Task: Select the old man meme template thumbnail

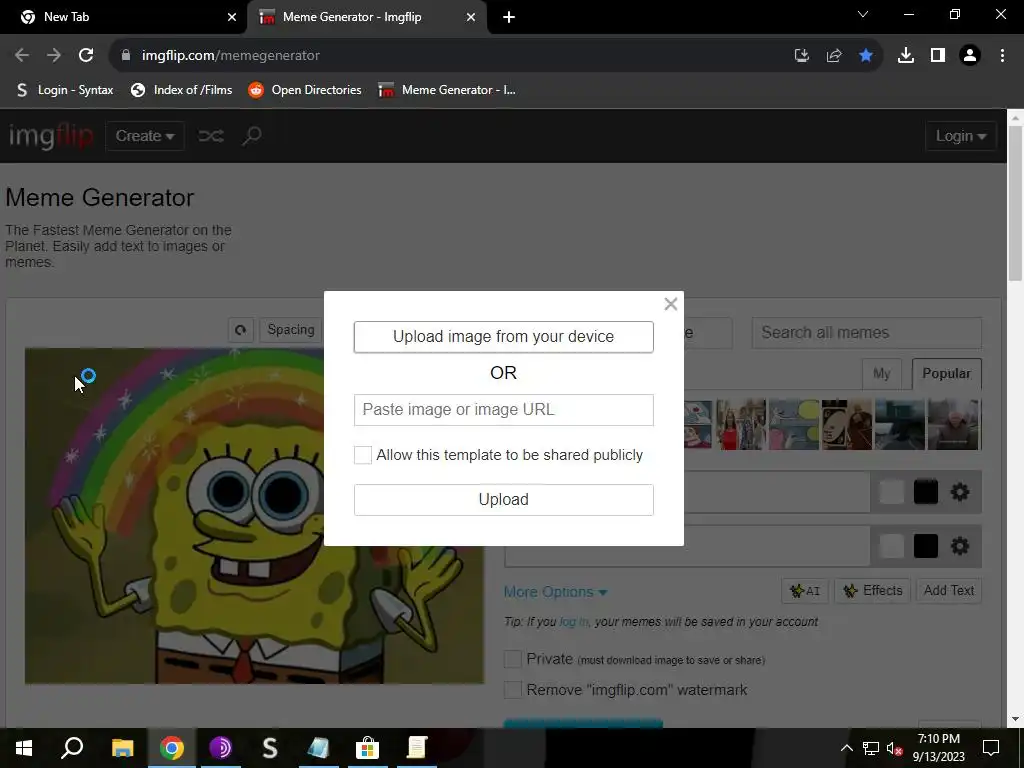Action: tap(953, 424)
